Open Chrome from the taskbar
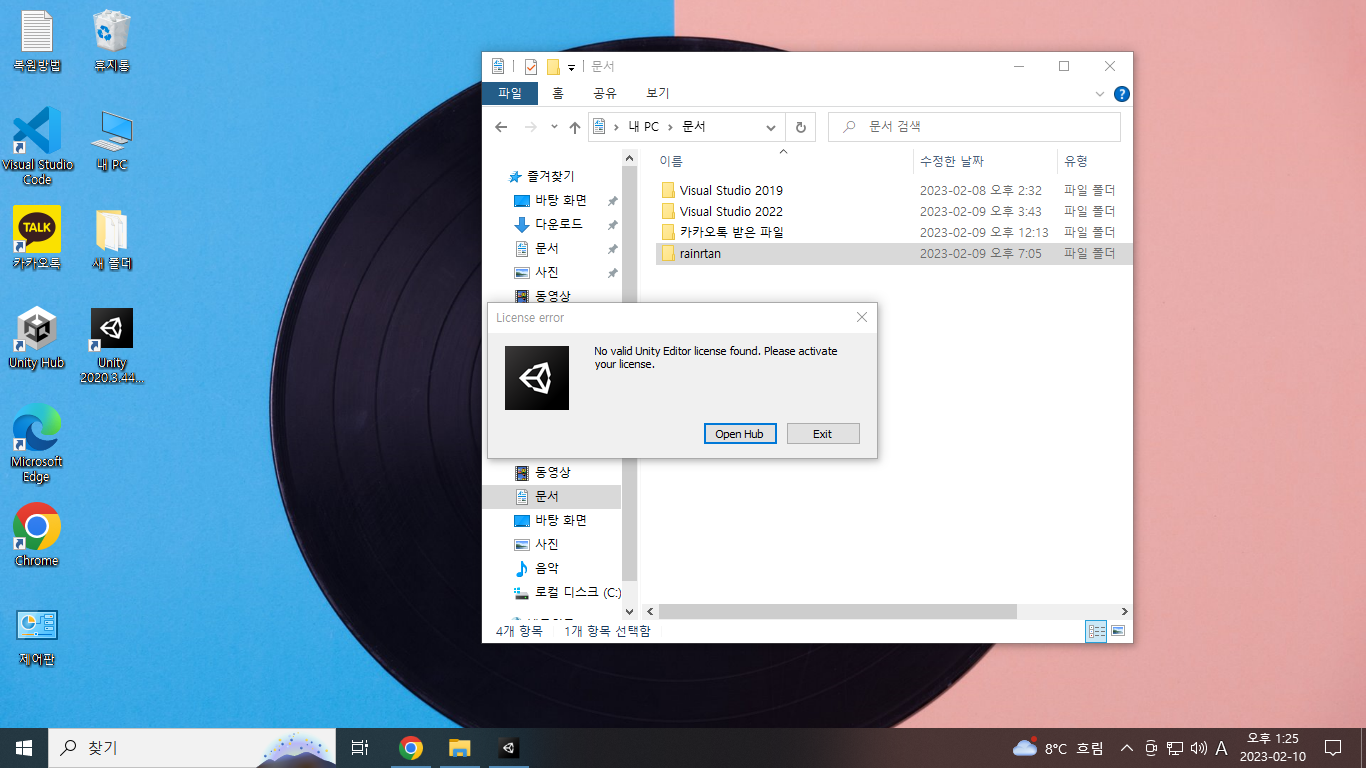The image size is (1366, 768). click(410, 747)
